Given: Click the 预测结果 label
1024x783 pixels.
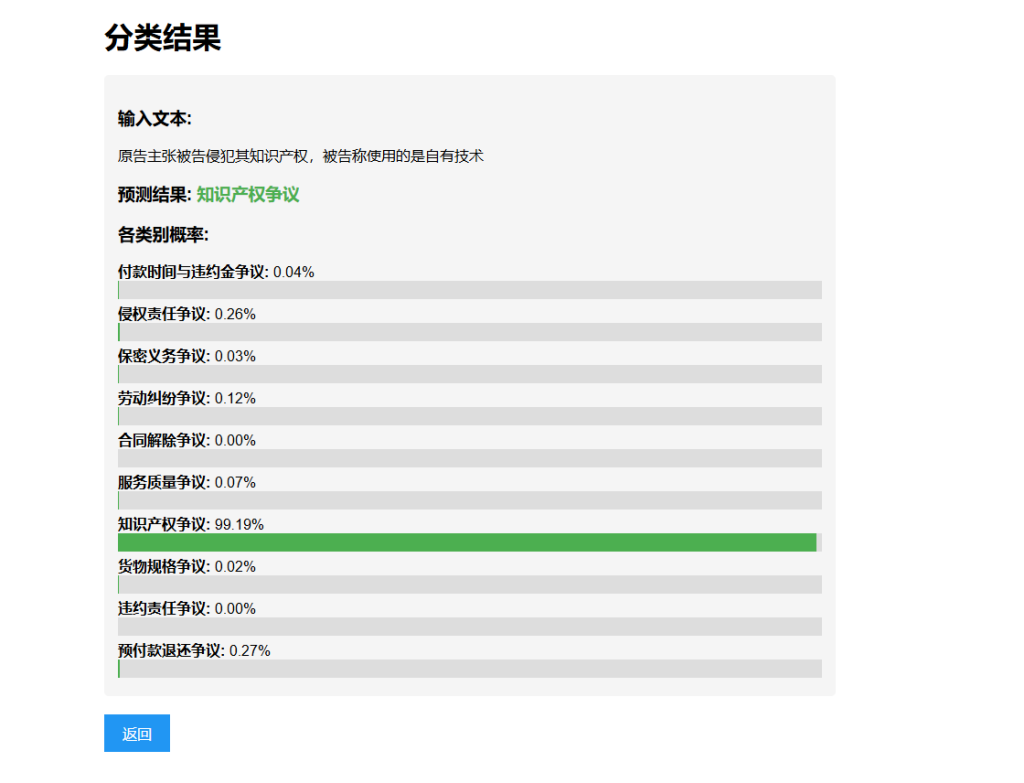Looking at the screenshot, I should [154, 195].
